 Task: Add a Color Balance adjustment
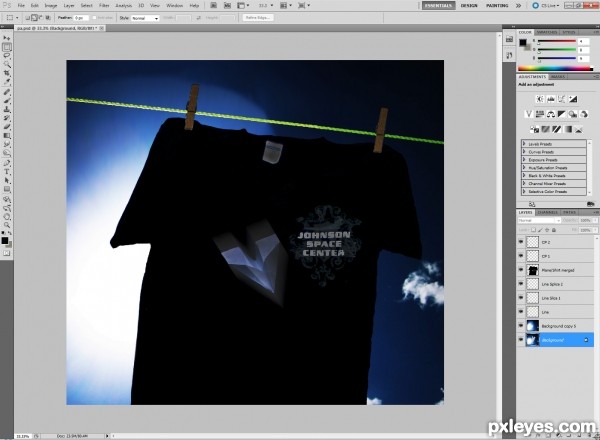(551, 114)
